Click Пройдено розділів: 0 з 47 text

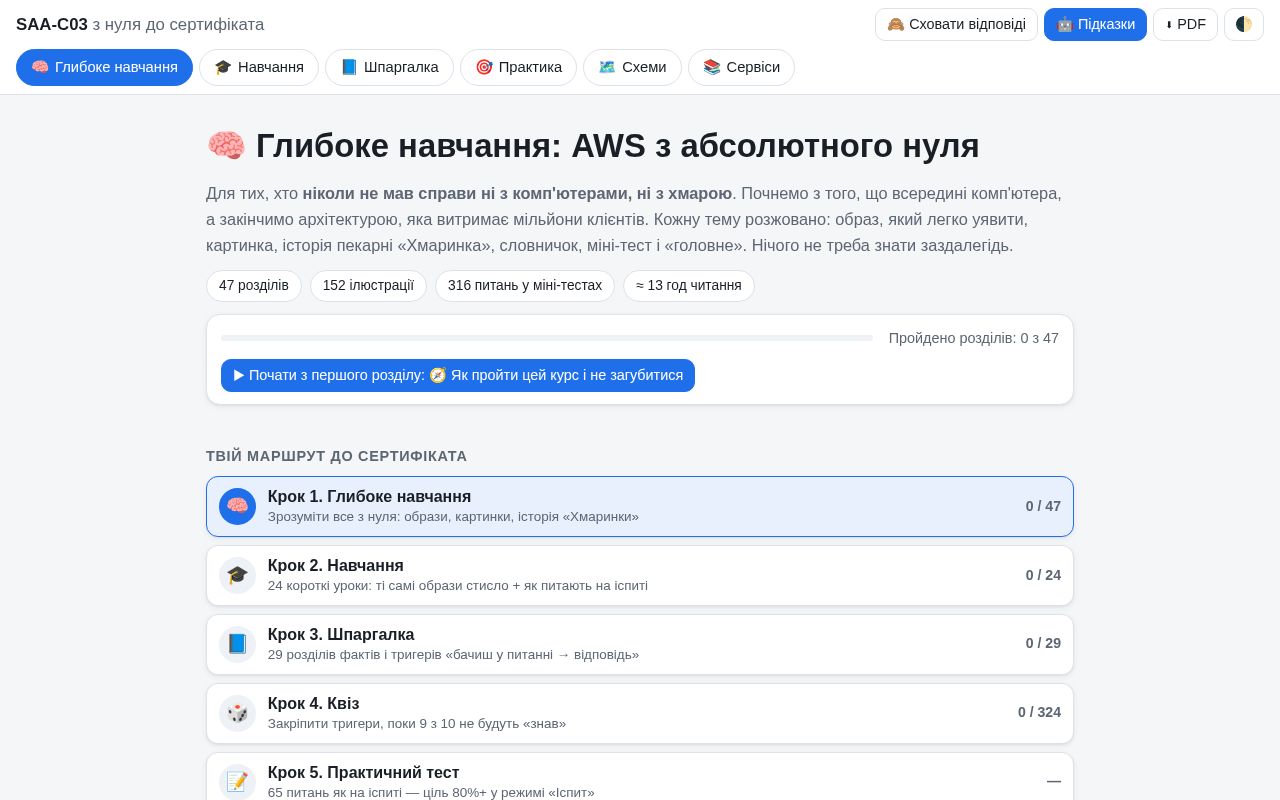point(974,338)
